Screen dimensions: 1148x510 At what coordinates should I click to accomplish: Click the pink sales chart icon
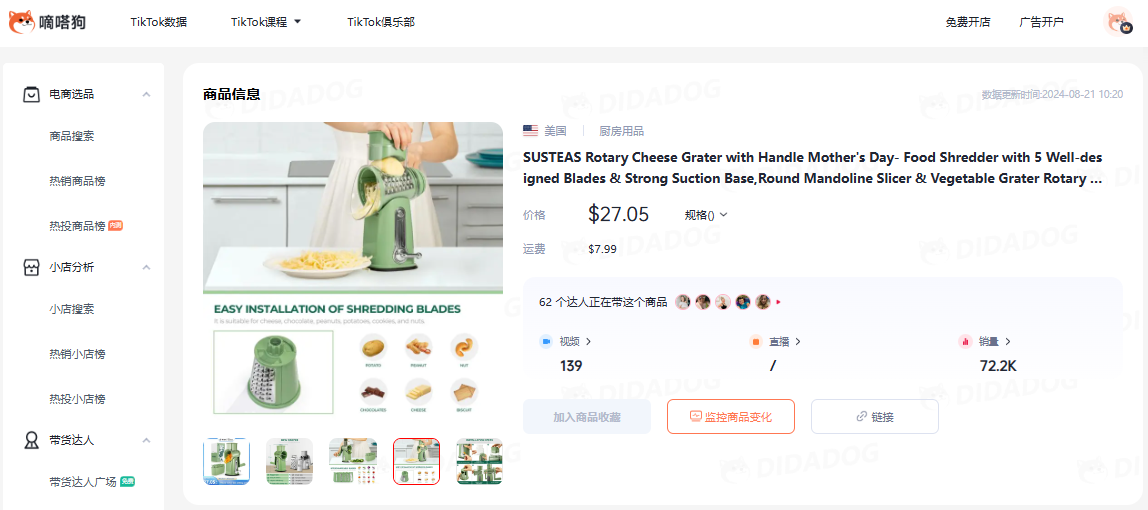click(965, 341)
